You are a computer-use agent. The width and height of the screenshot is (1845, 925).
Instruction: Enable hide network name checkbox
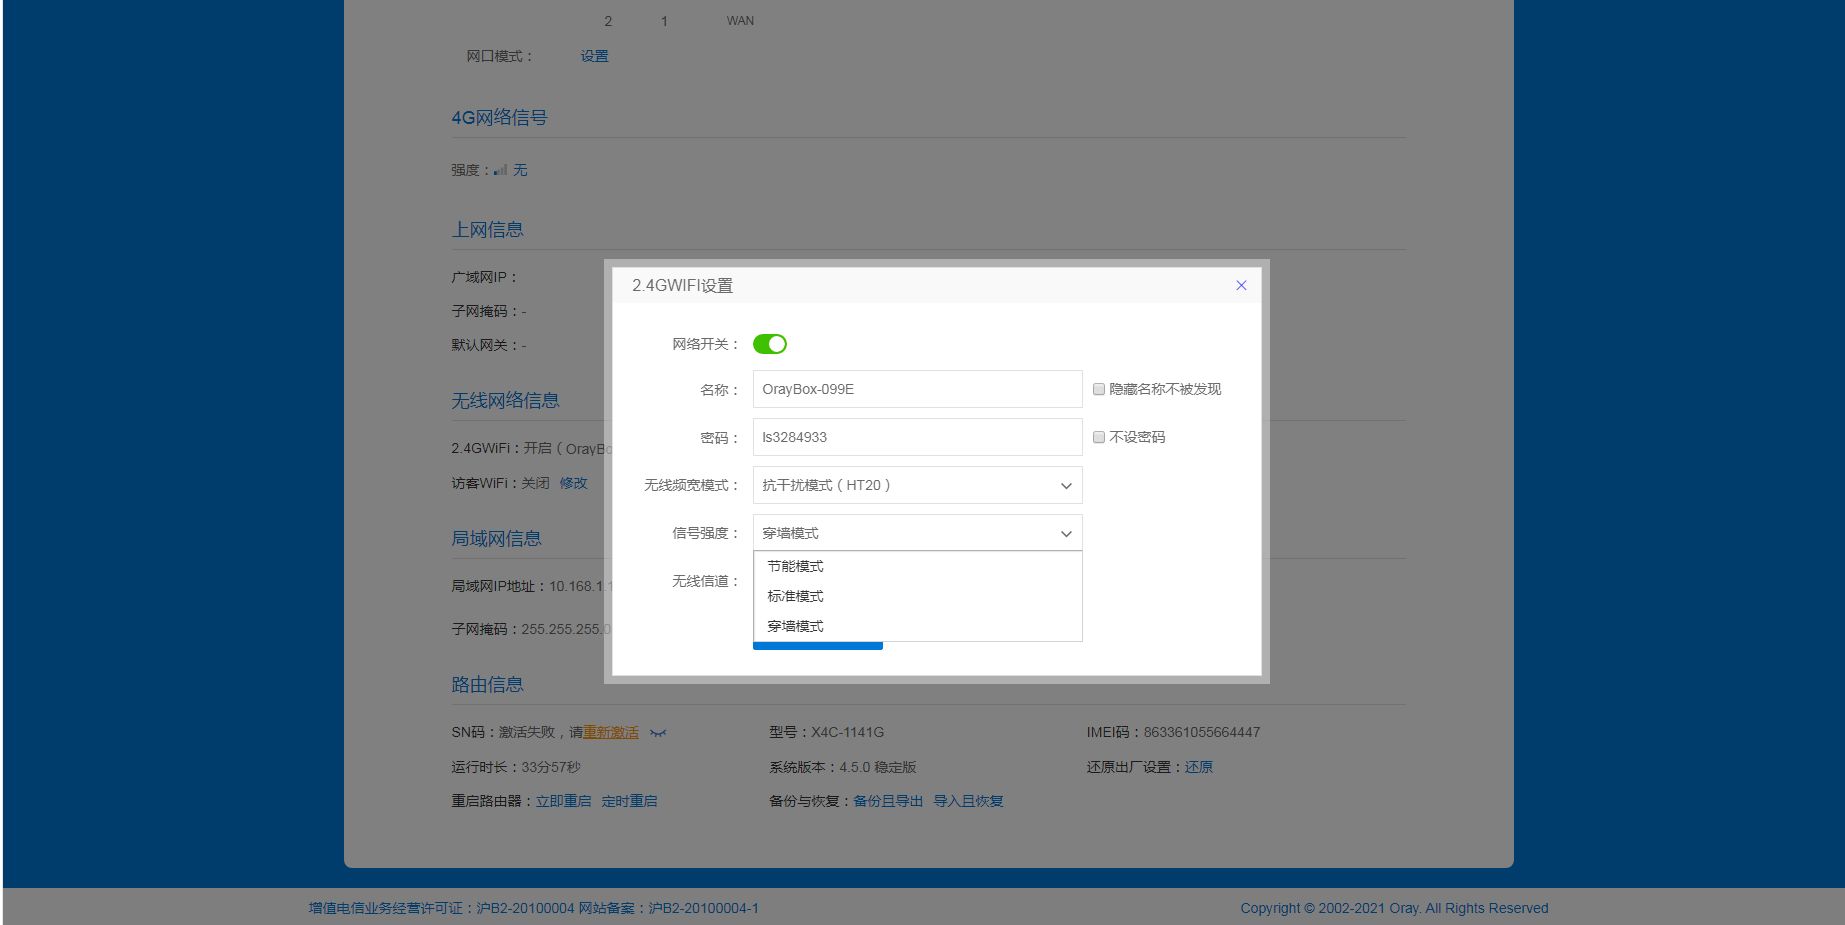pyautogui.click(x=1099, y=389)
